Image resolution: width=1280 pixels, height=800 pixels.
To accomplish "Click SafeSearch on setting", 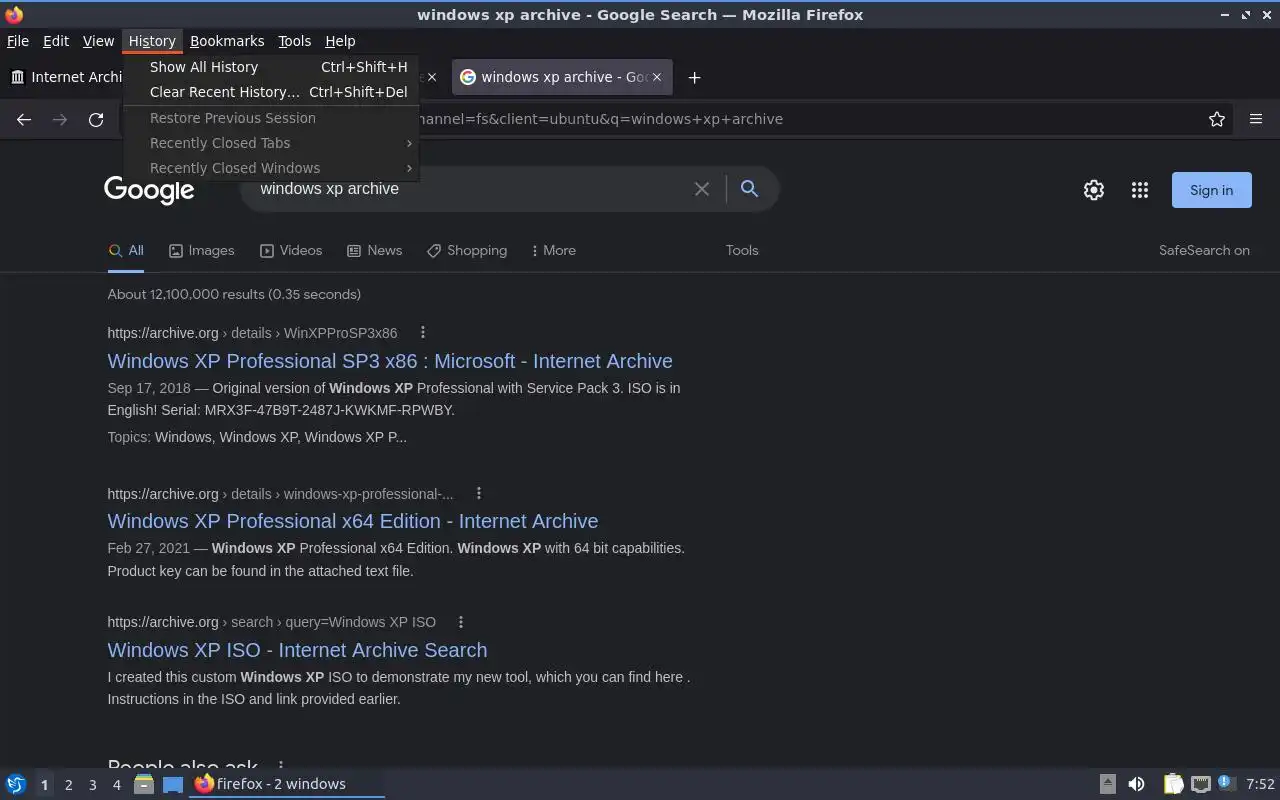I will 1204,250.
